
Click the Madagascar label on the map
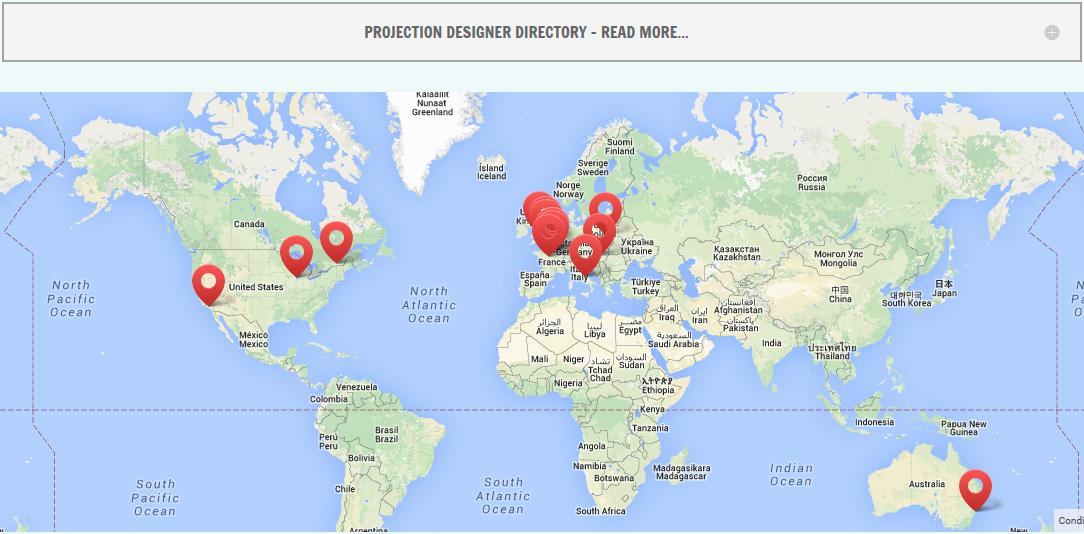[x=682, y=472]
